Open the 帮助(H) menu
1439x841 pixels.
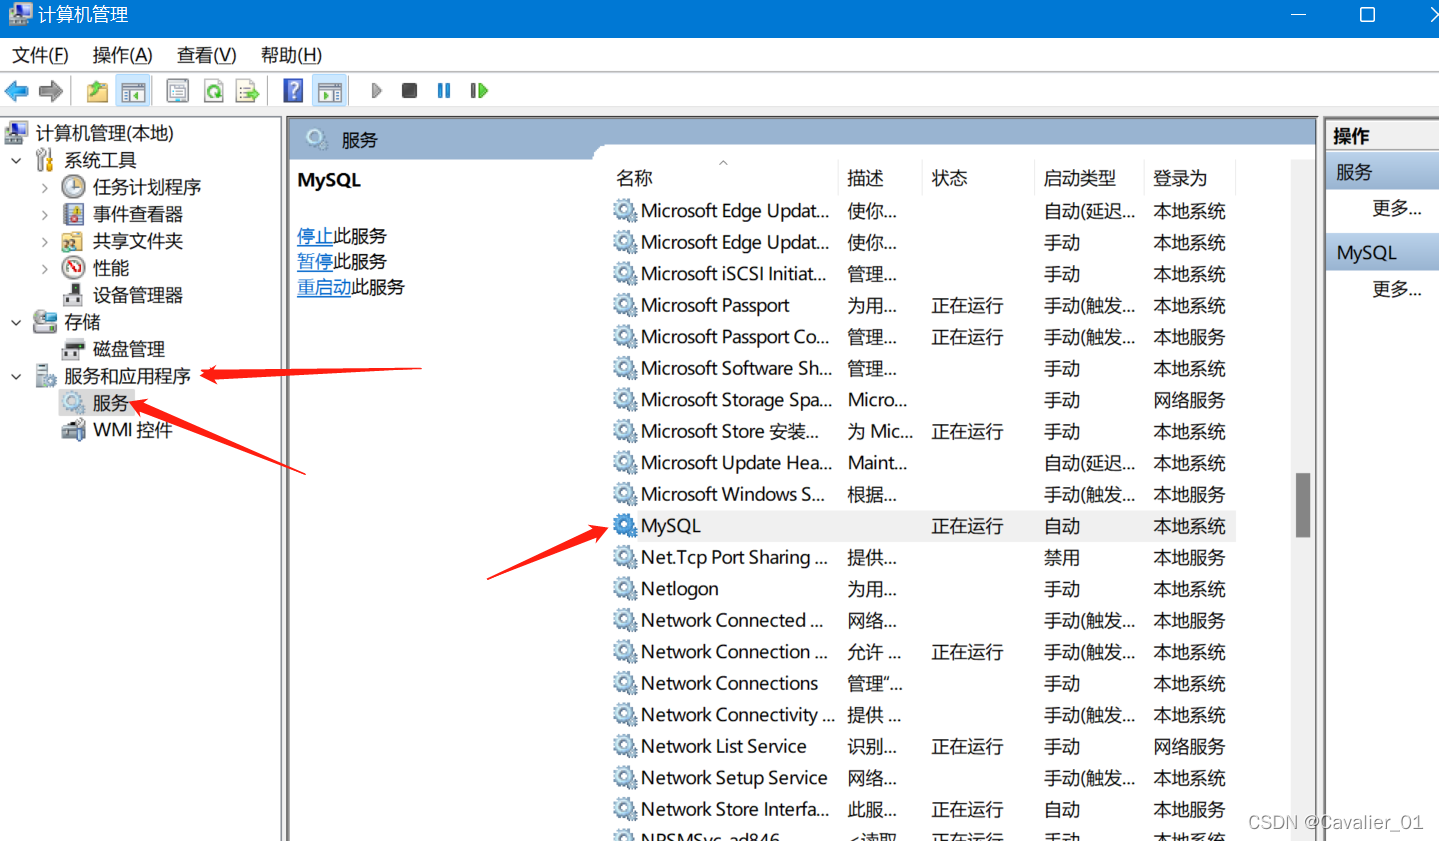[291, 55]
